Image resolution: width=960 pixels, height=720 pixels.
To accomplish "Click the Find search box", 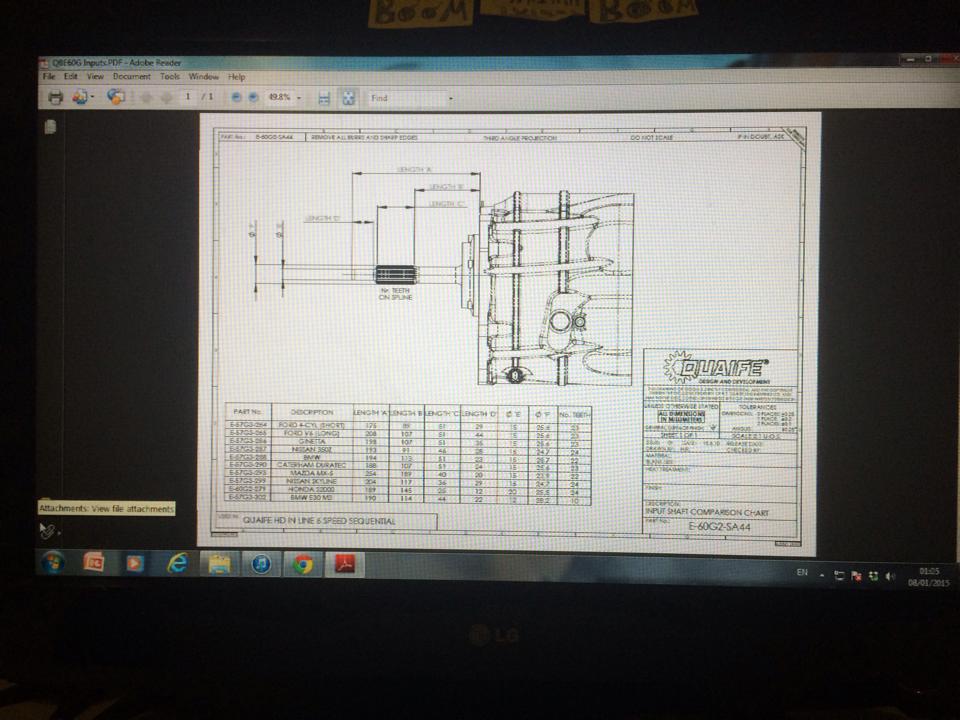I will pos(407,98).
